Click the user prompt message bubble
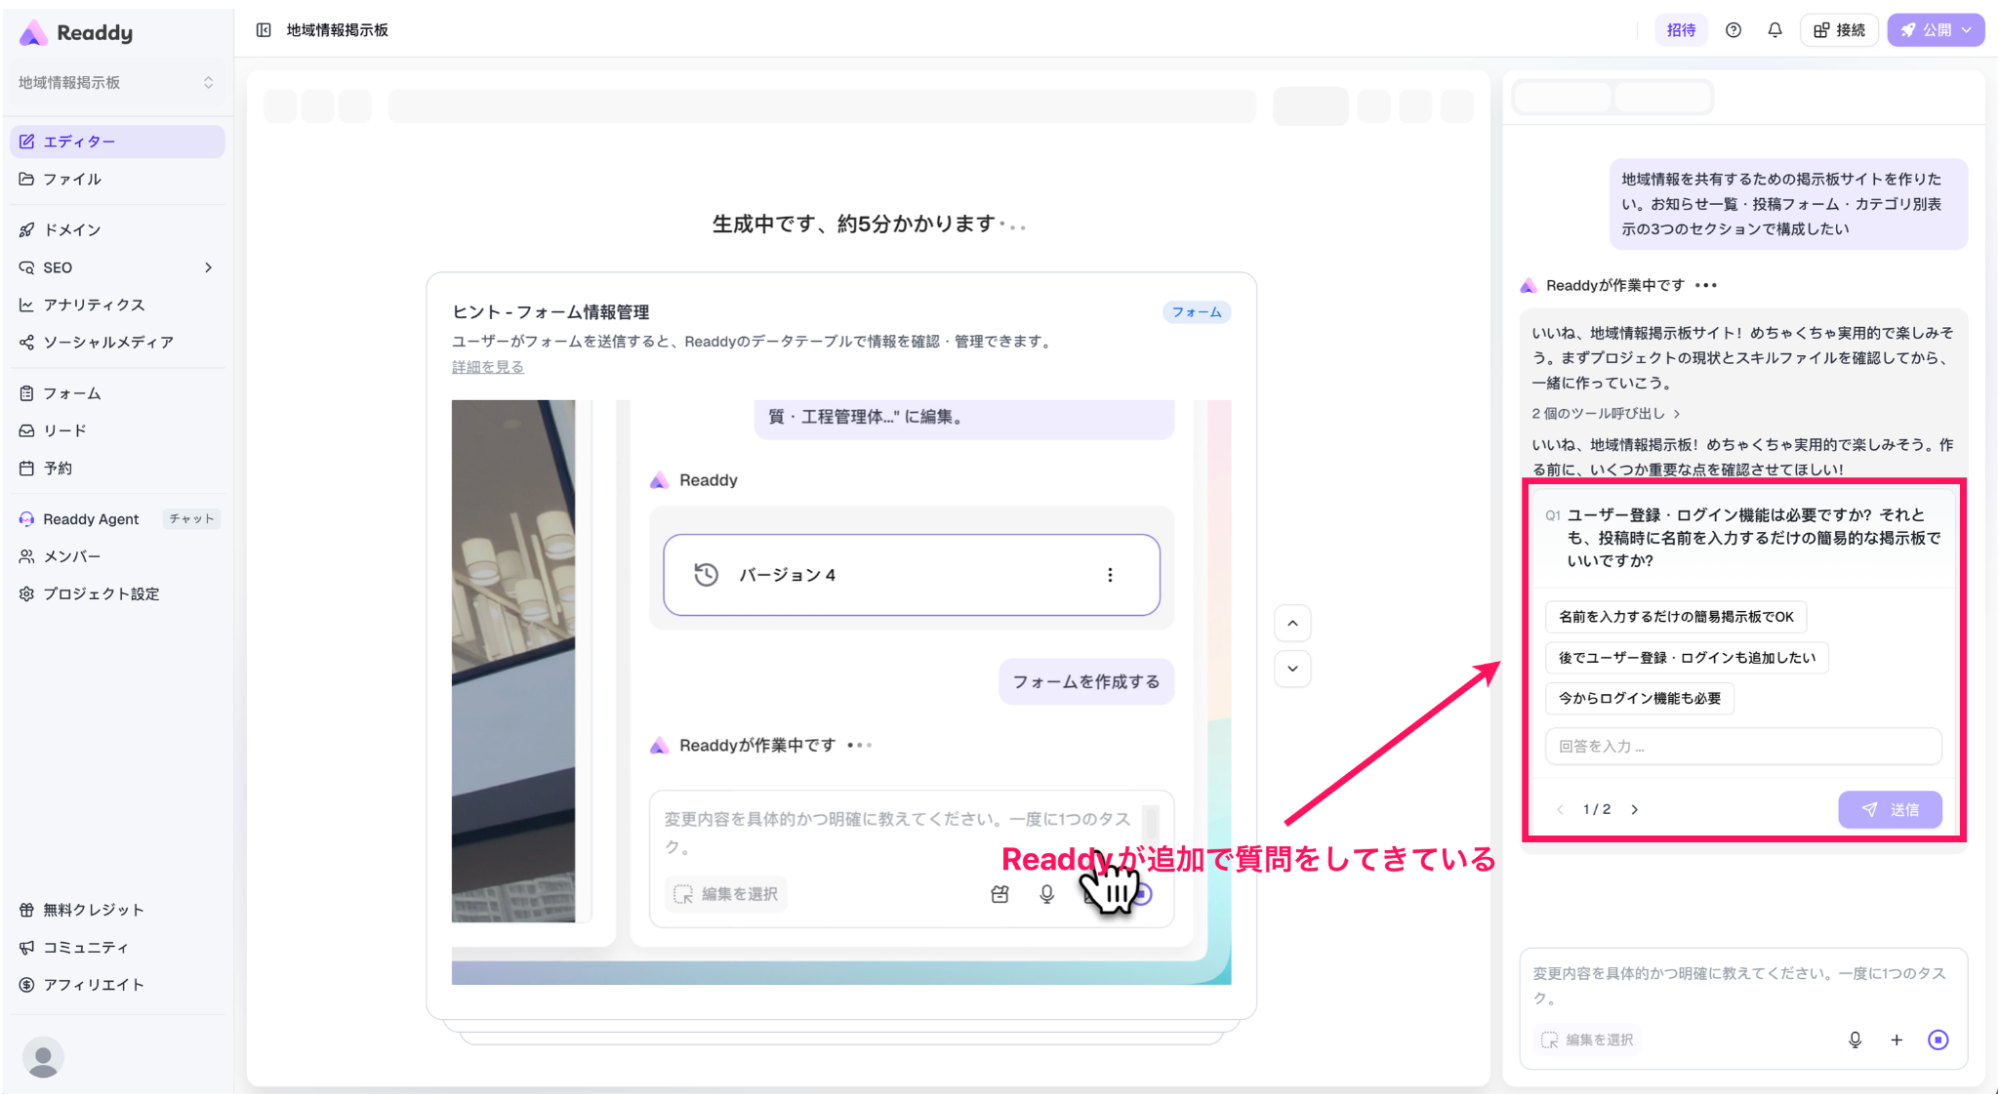 tap(1788, 204)
